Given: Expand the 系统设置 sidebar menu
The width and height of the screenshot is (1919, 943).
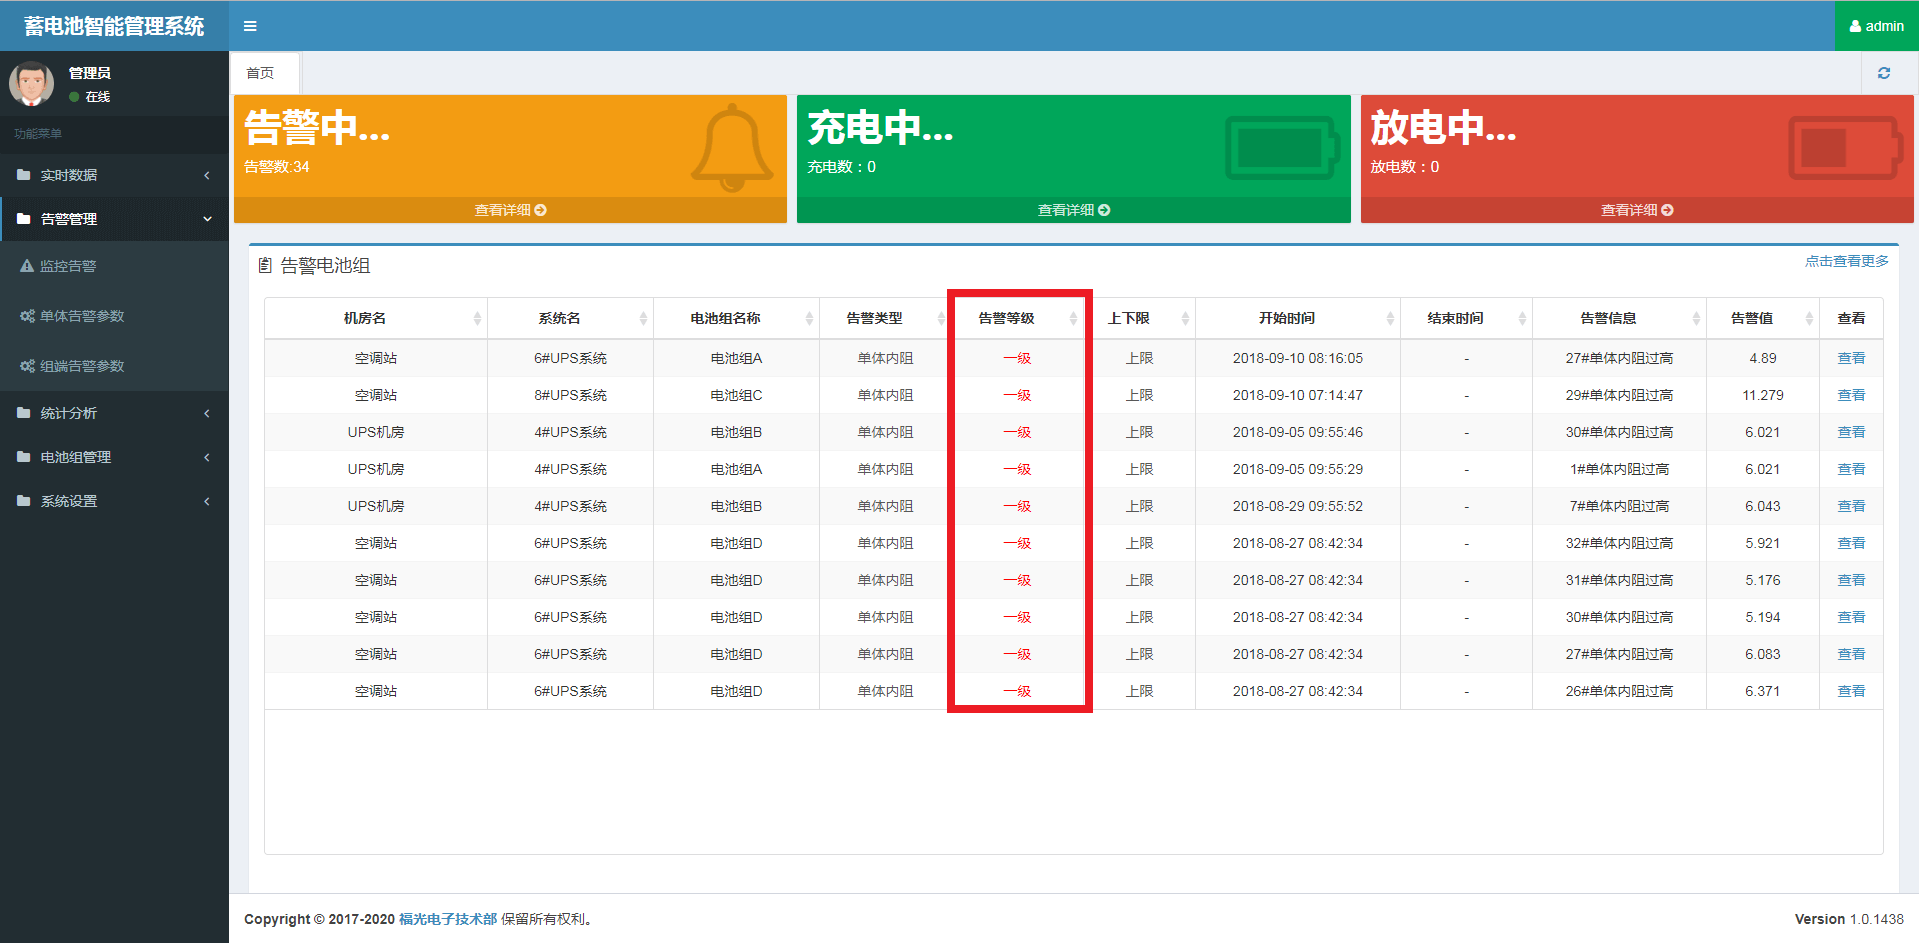Looking at the screenshot, I should pyautogui.click(x=114, y=501).
